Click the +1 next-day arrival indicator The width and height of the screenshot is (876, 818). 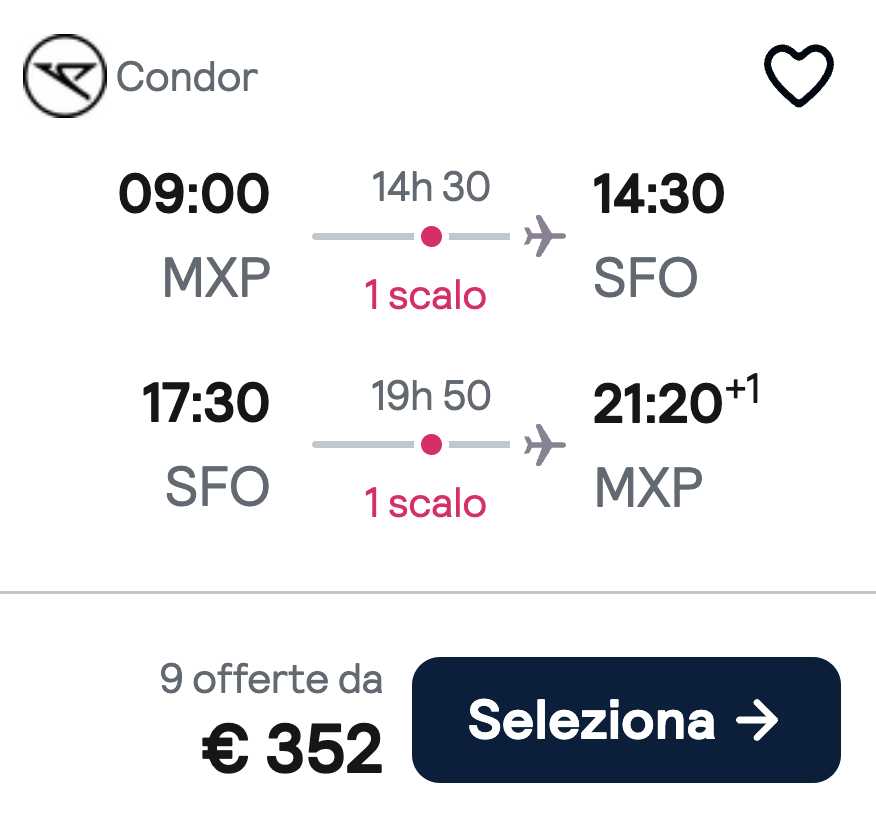tap(741, 391)
